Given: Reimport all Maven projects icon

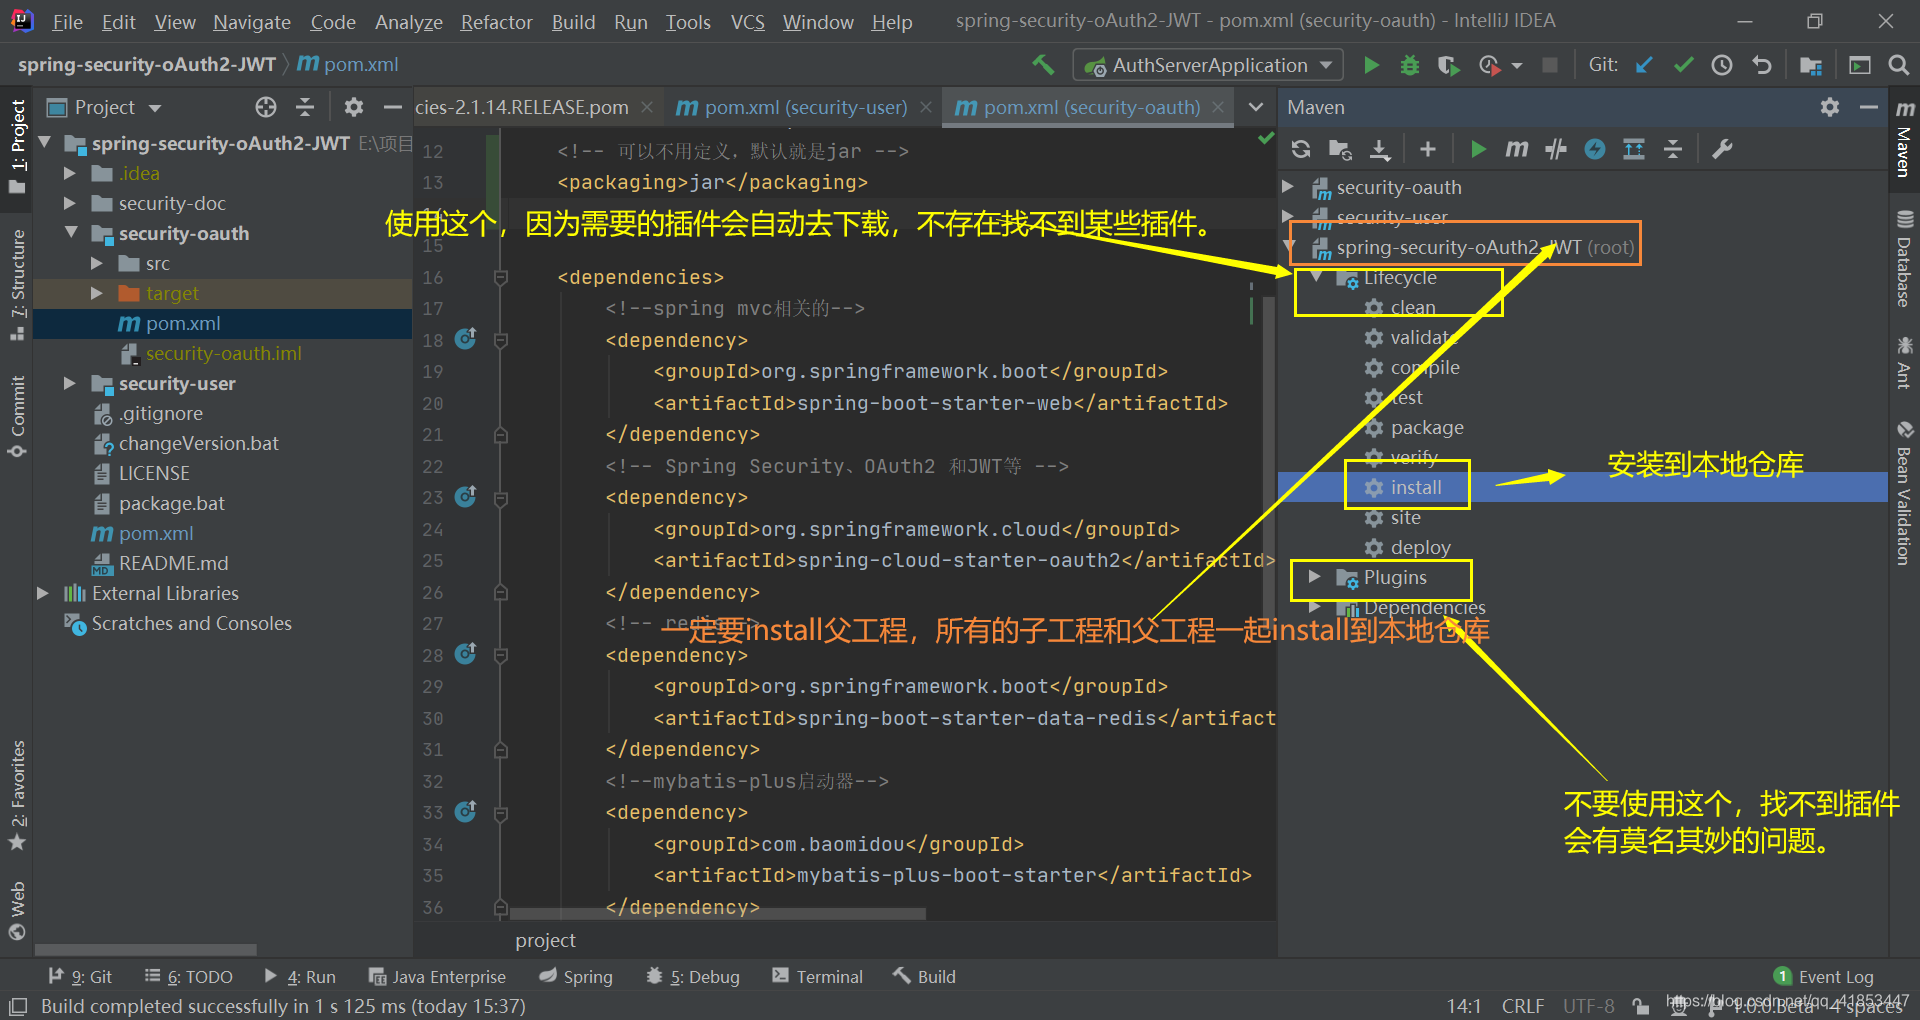Looking at the screenshot, I should 1301,149.
